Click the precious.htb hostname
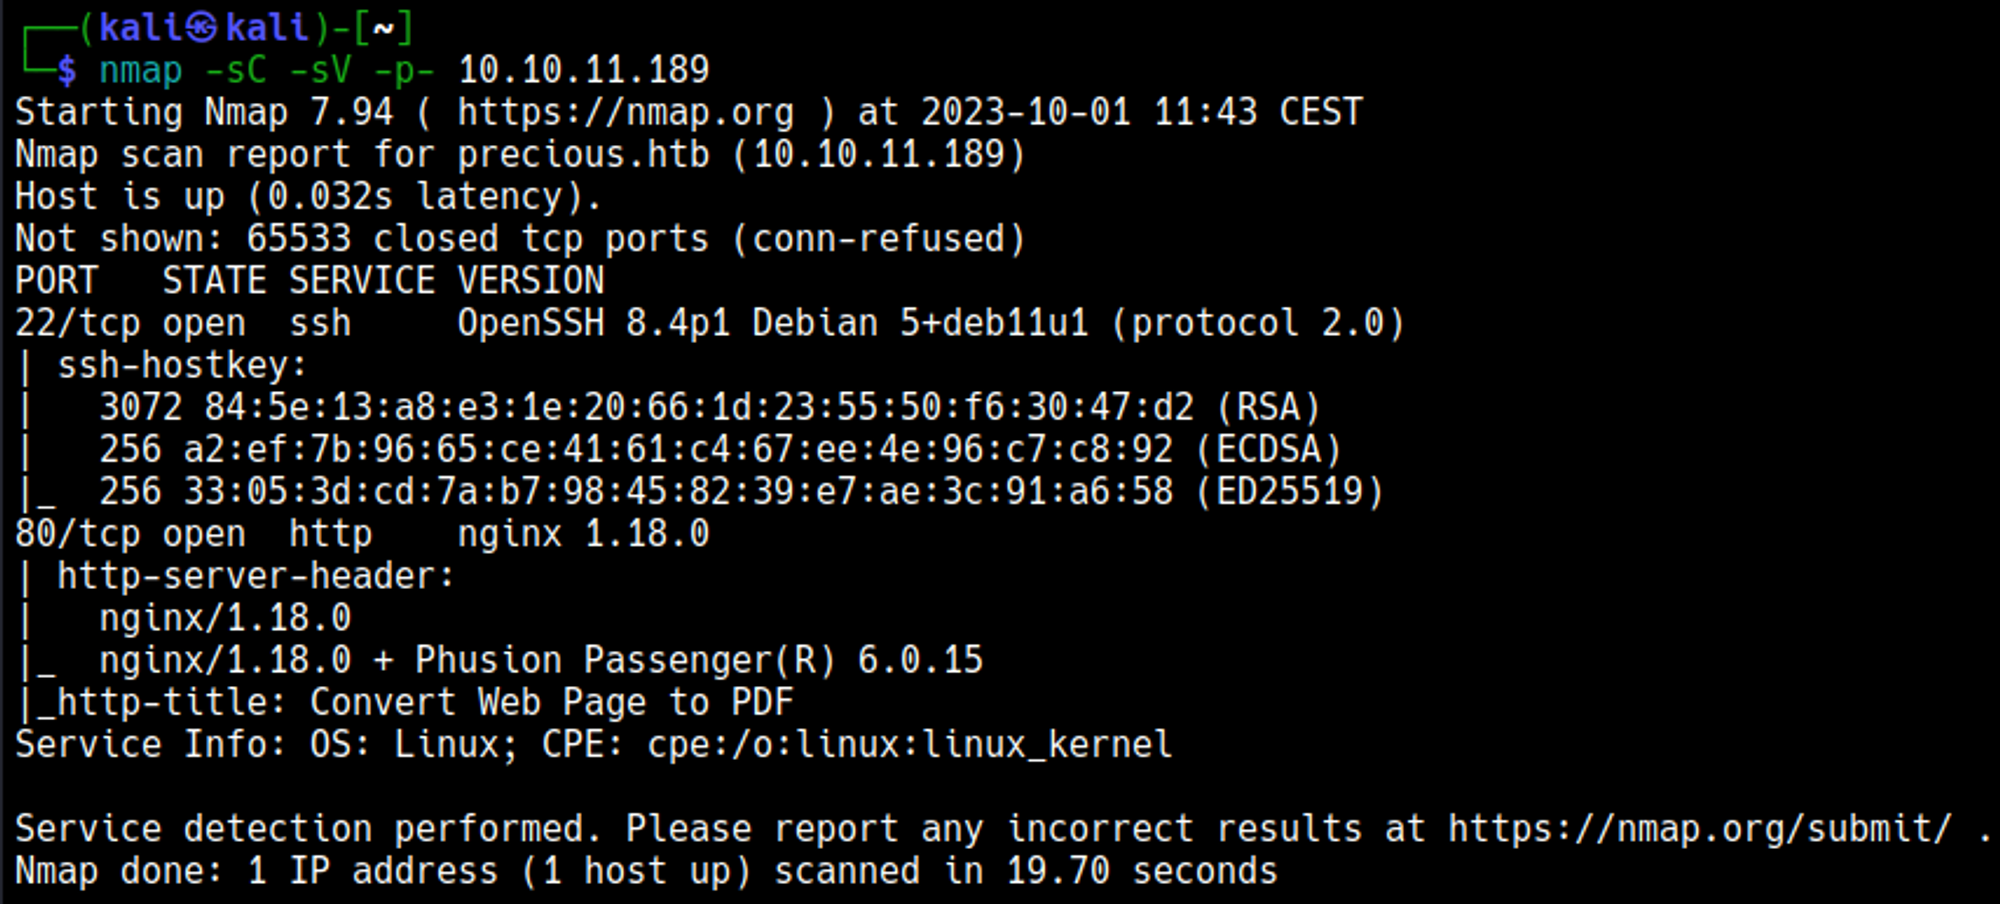2000x904 pixels. (x=583, y=154)
